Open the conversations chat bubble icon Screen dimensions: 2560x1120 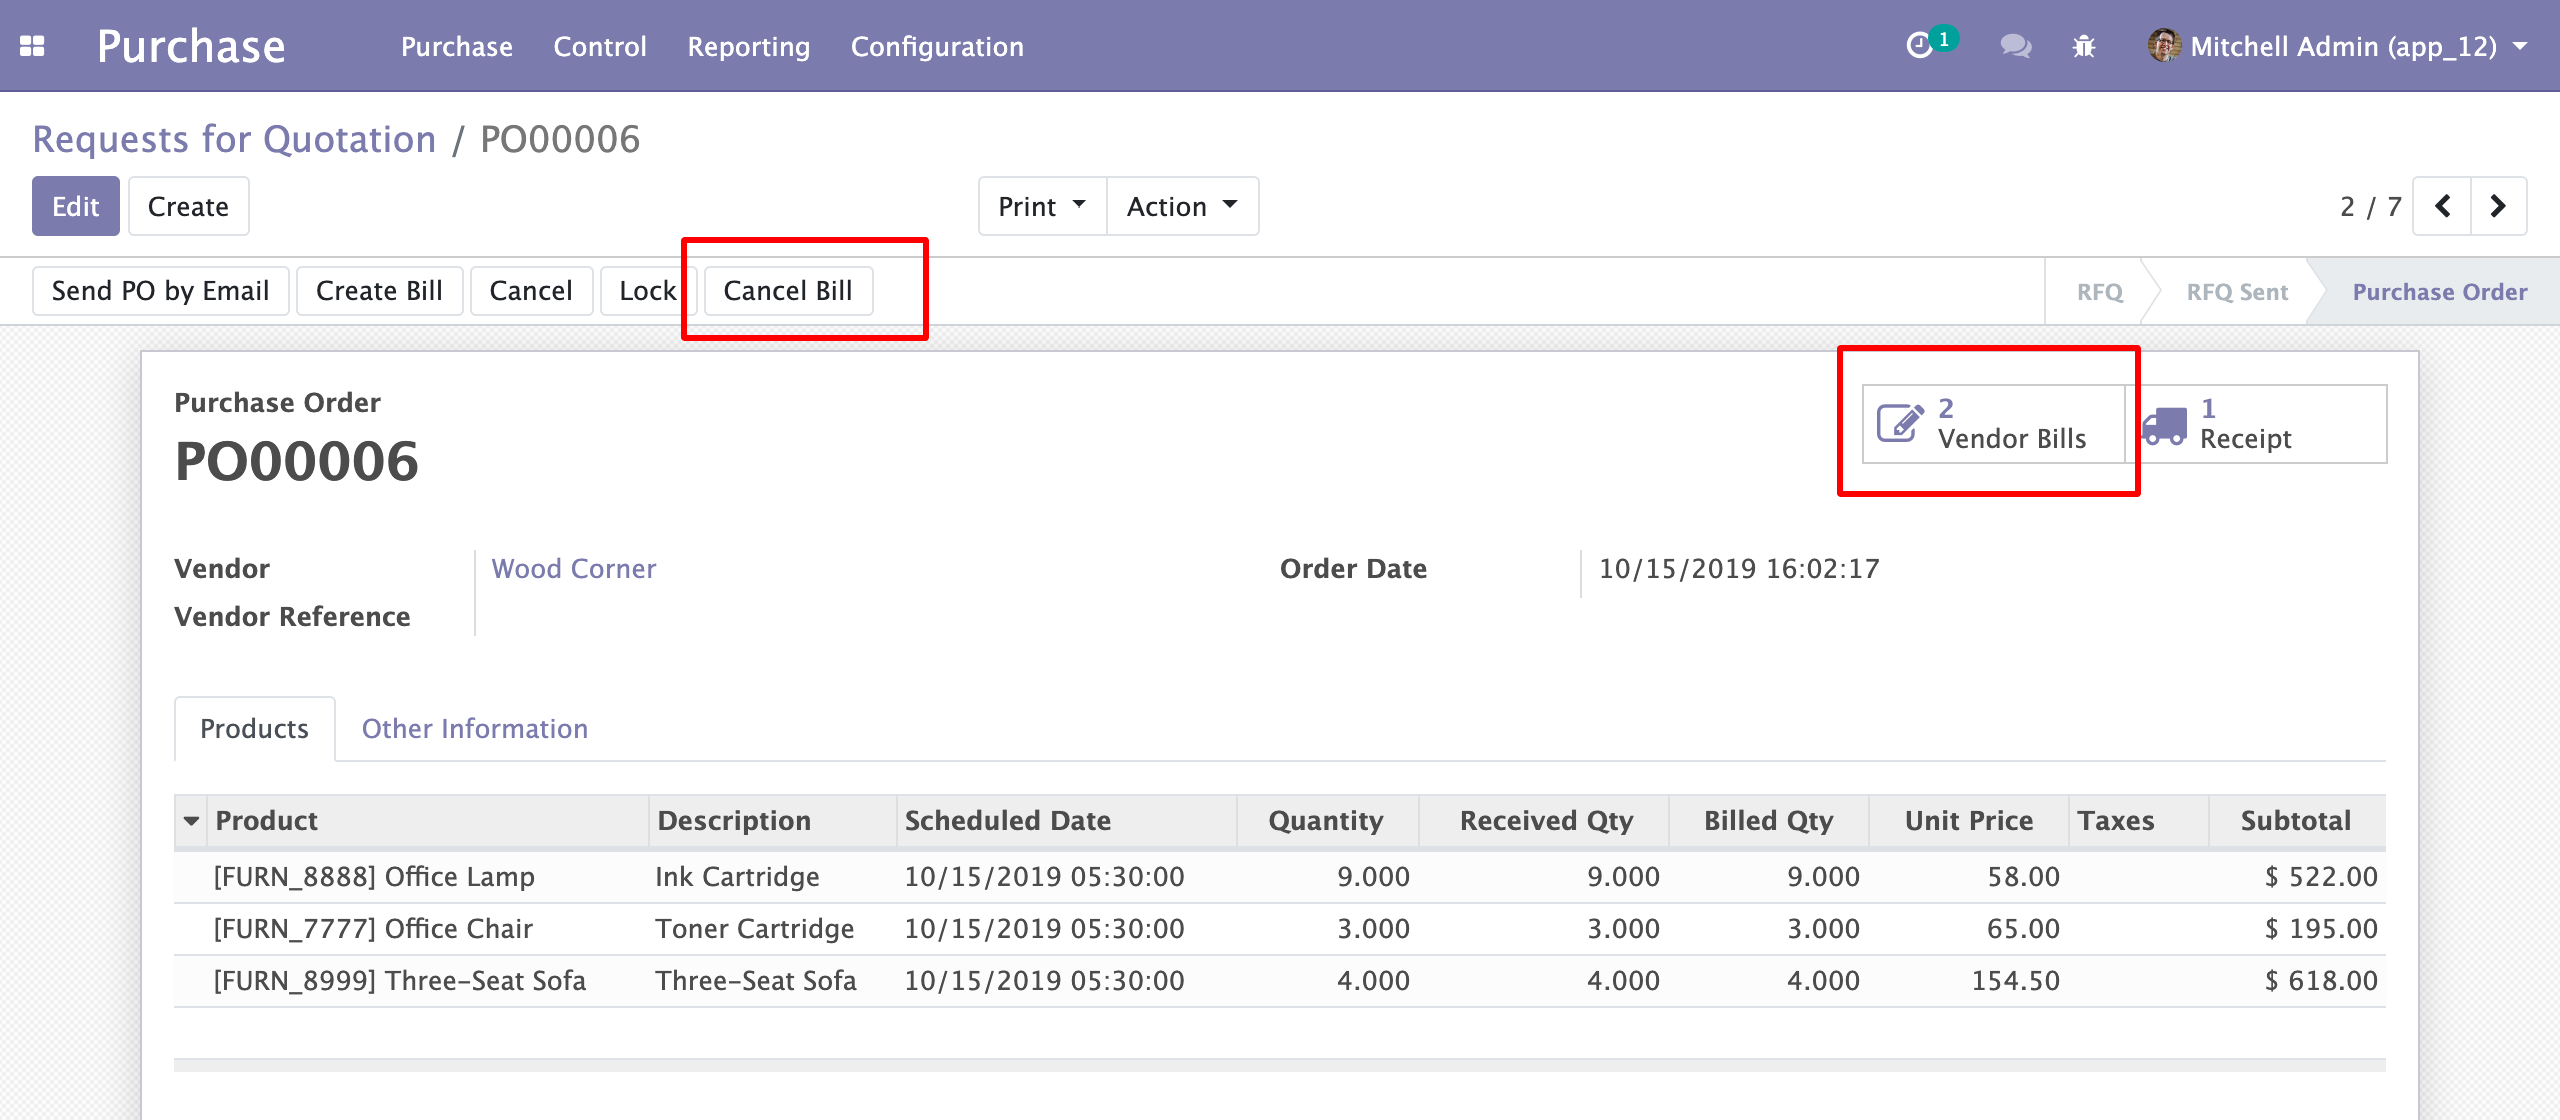pos(2014,46)
